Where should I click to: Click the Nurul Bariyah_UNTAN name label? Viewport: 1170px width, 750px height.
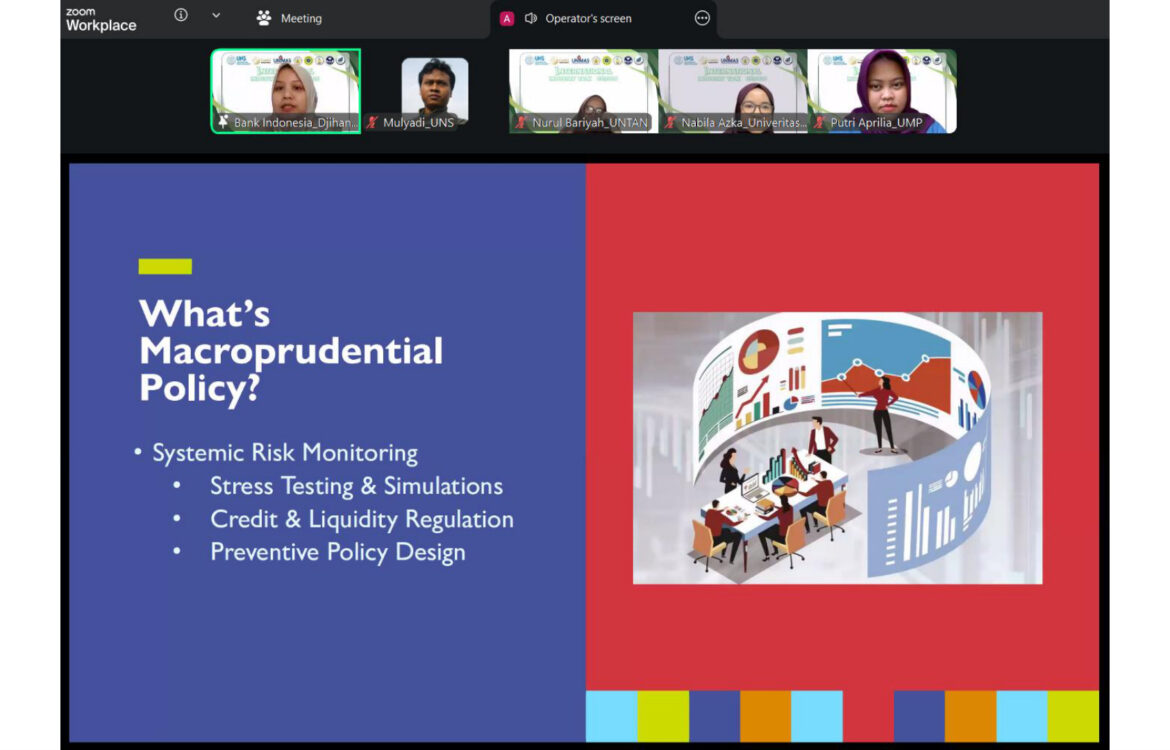coord(590,123)
